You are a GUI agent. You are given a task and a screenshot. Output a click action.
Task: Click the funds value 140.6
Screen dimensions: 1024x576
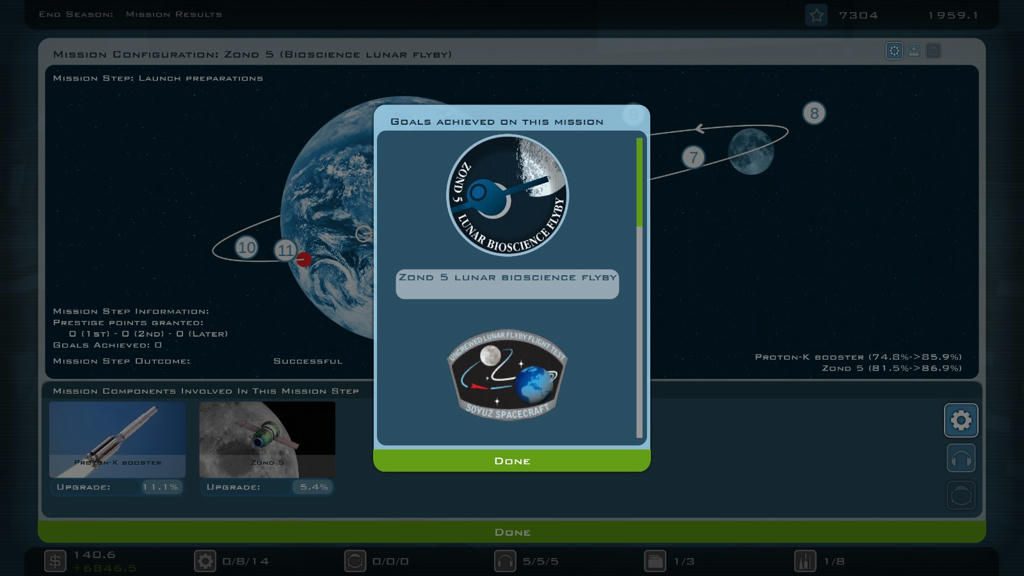click(95, 554)
